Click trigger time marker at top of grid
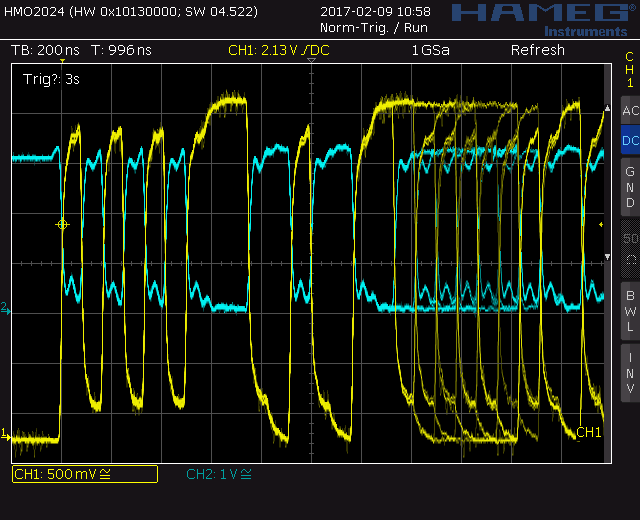The height and width of the screenshot is (520, 640). [x=311, y=69]
